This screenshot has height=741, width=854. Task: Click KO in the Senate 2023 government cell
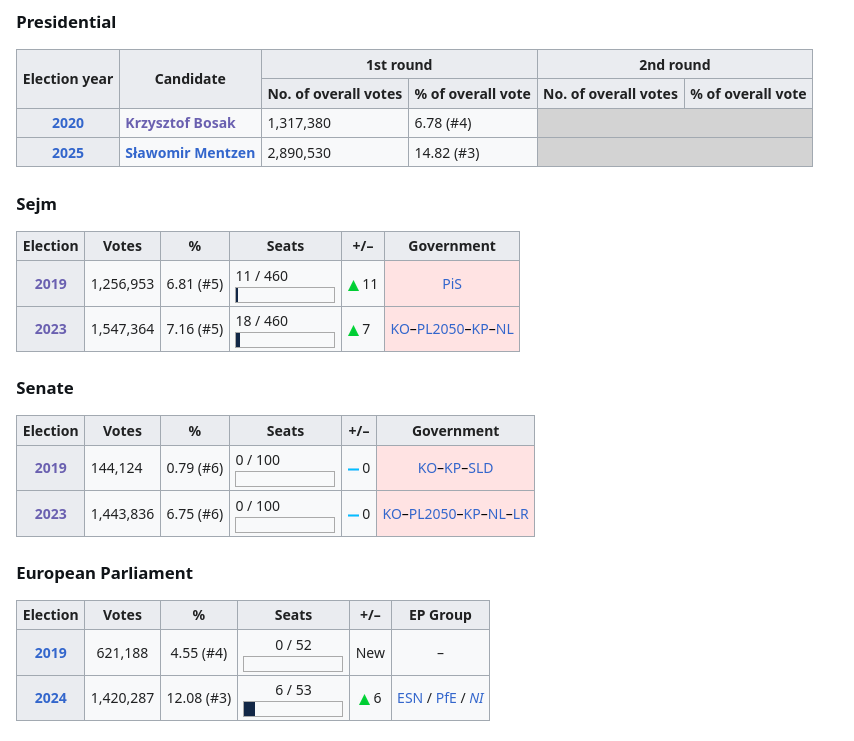[x=392, y=514]
